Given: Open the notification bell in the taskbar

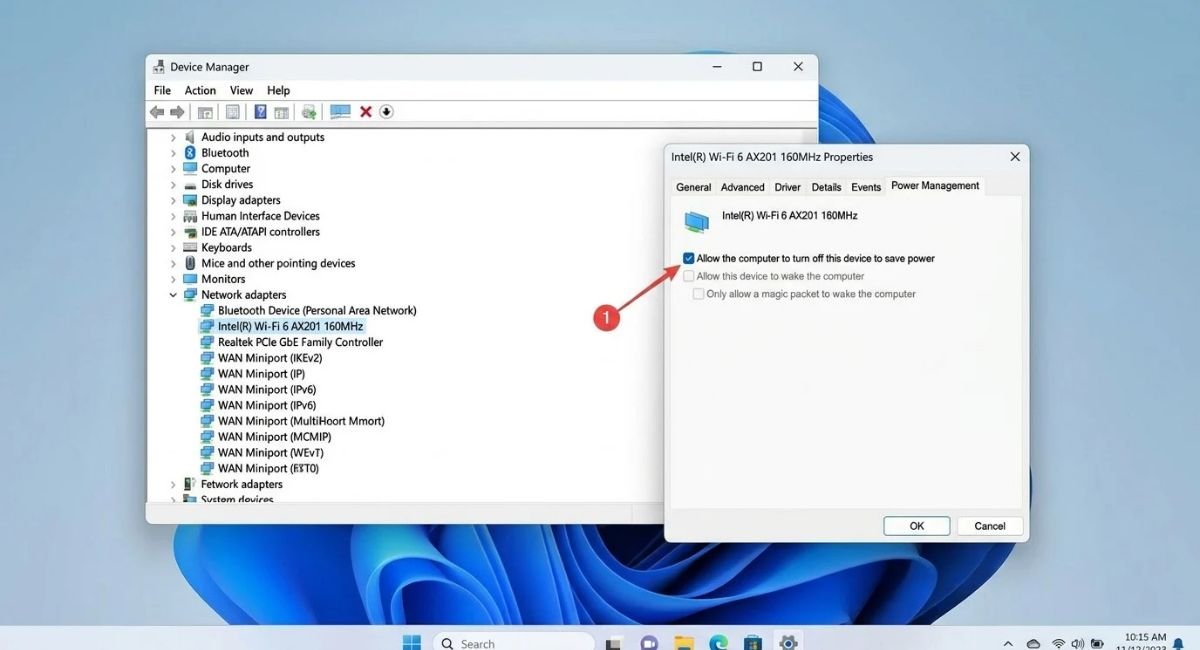Looking at the screenshot, I should point(1178,643).
